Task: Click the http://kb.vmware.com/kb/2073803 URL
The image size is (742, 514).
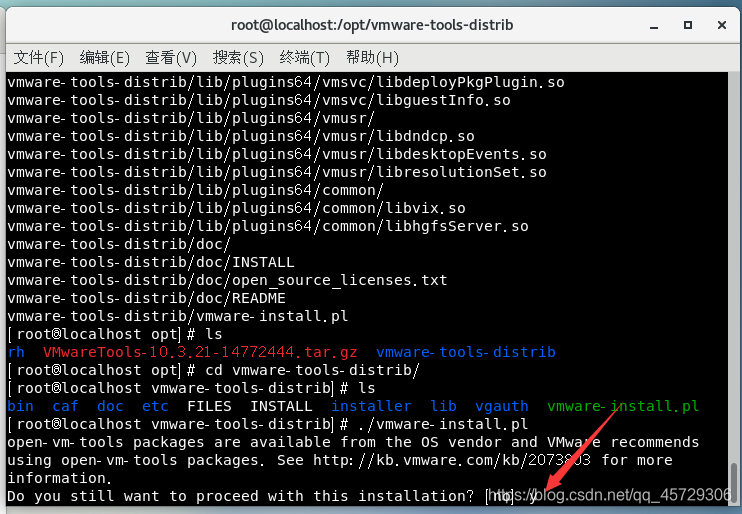Action: tap(452, 460)
